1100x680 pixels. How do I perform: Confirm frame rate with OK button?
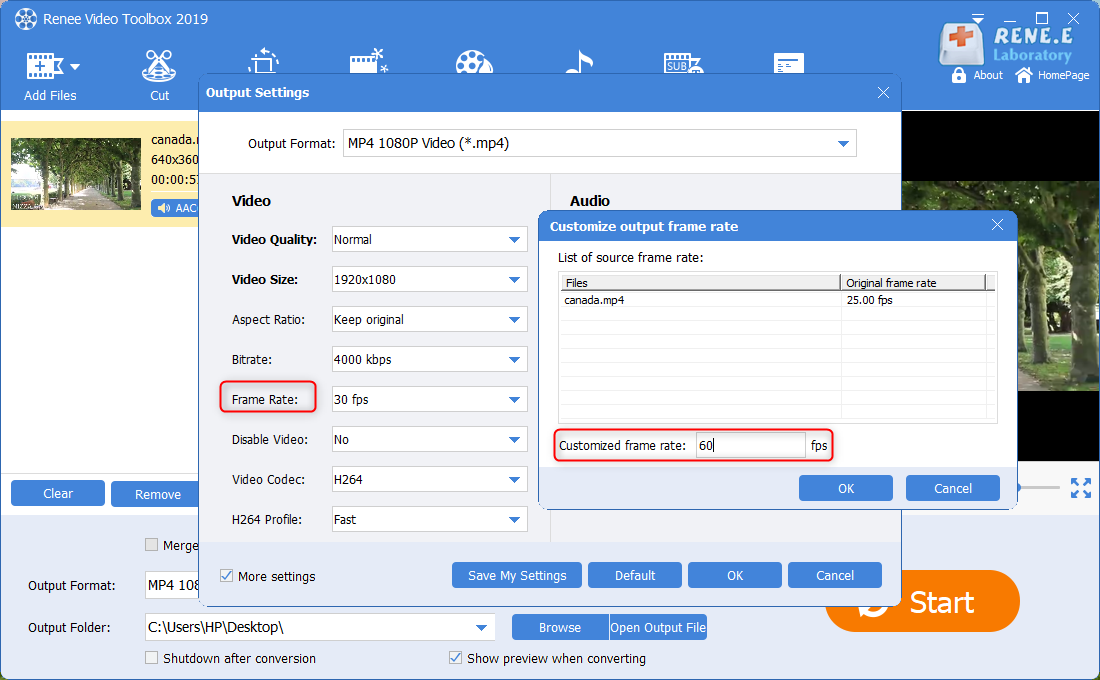point(845,488)
